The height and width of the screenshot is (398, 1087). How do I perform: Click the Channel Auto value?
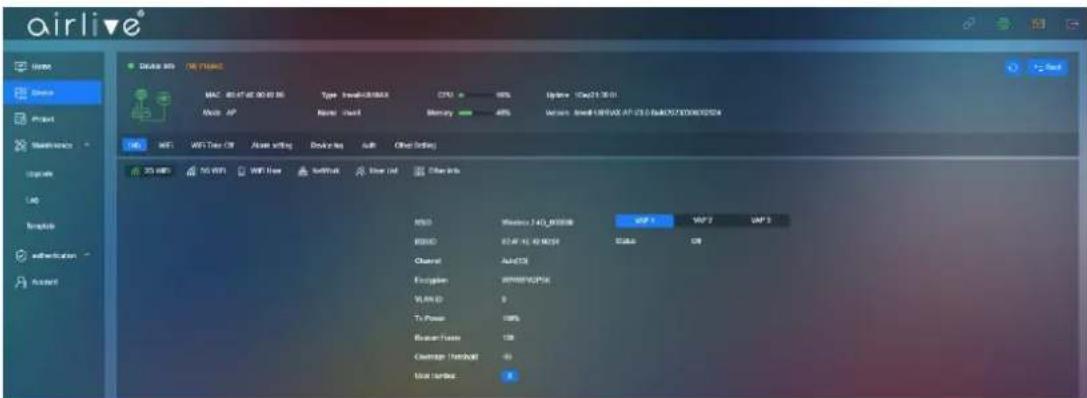pos(515,261)
